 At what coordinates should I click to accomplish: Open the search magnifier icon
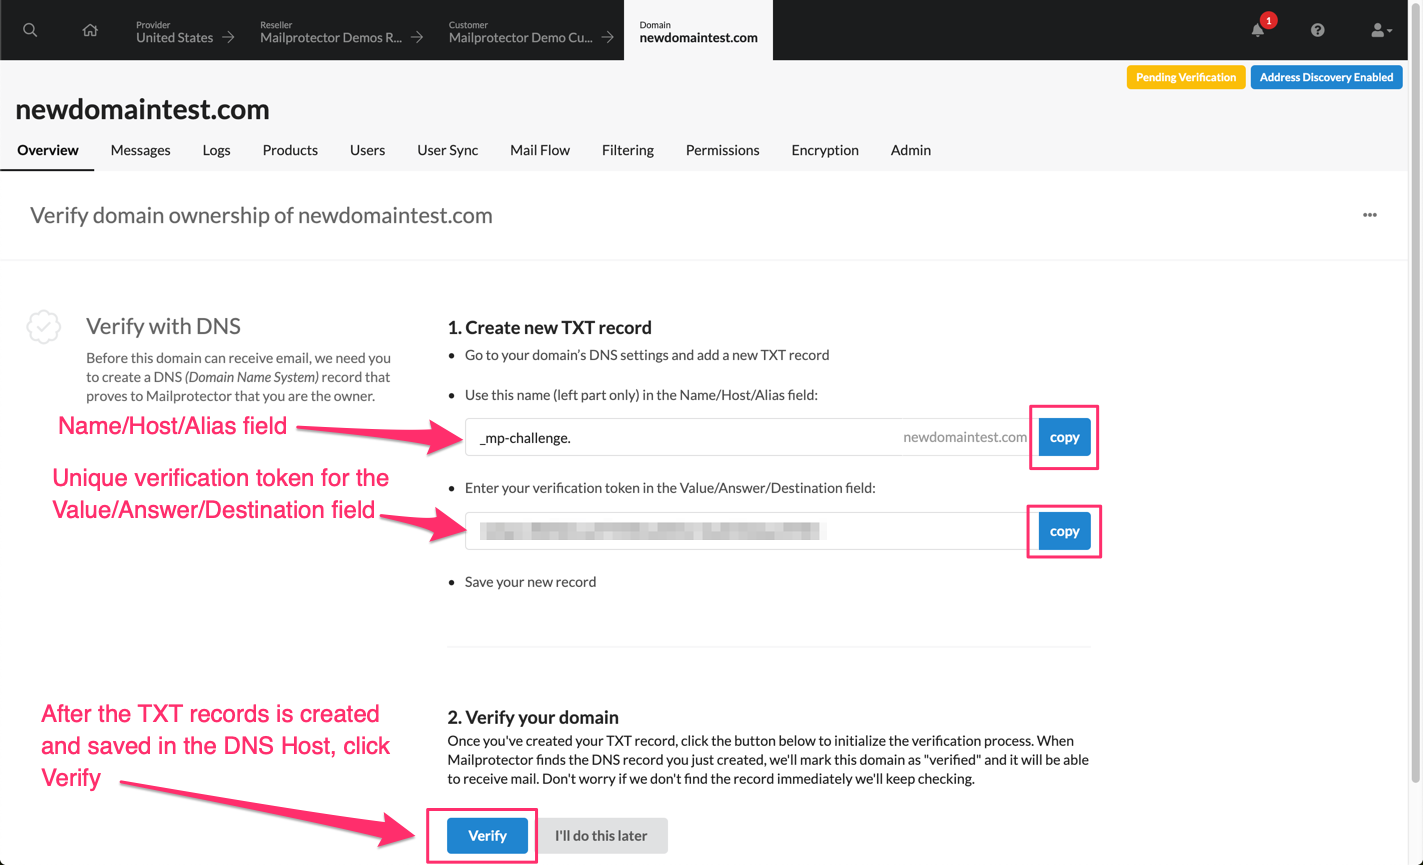click(x=30, y=30)
